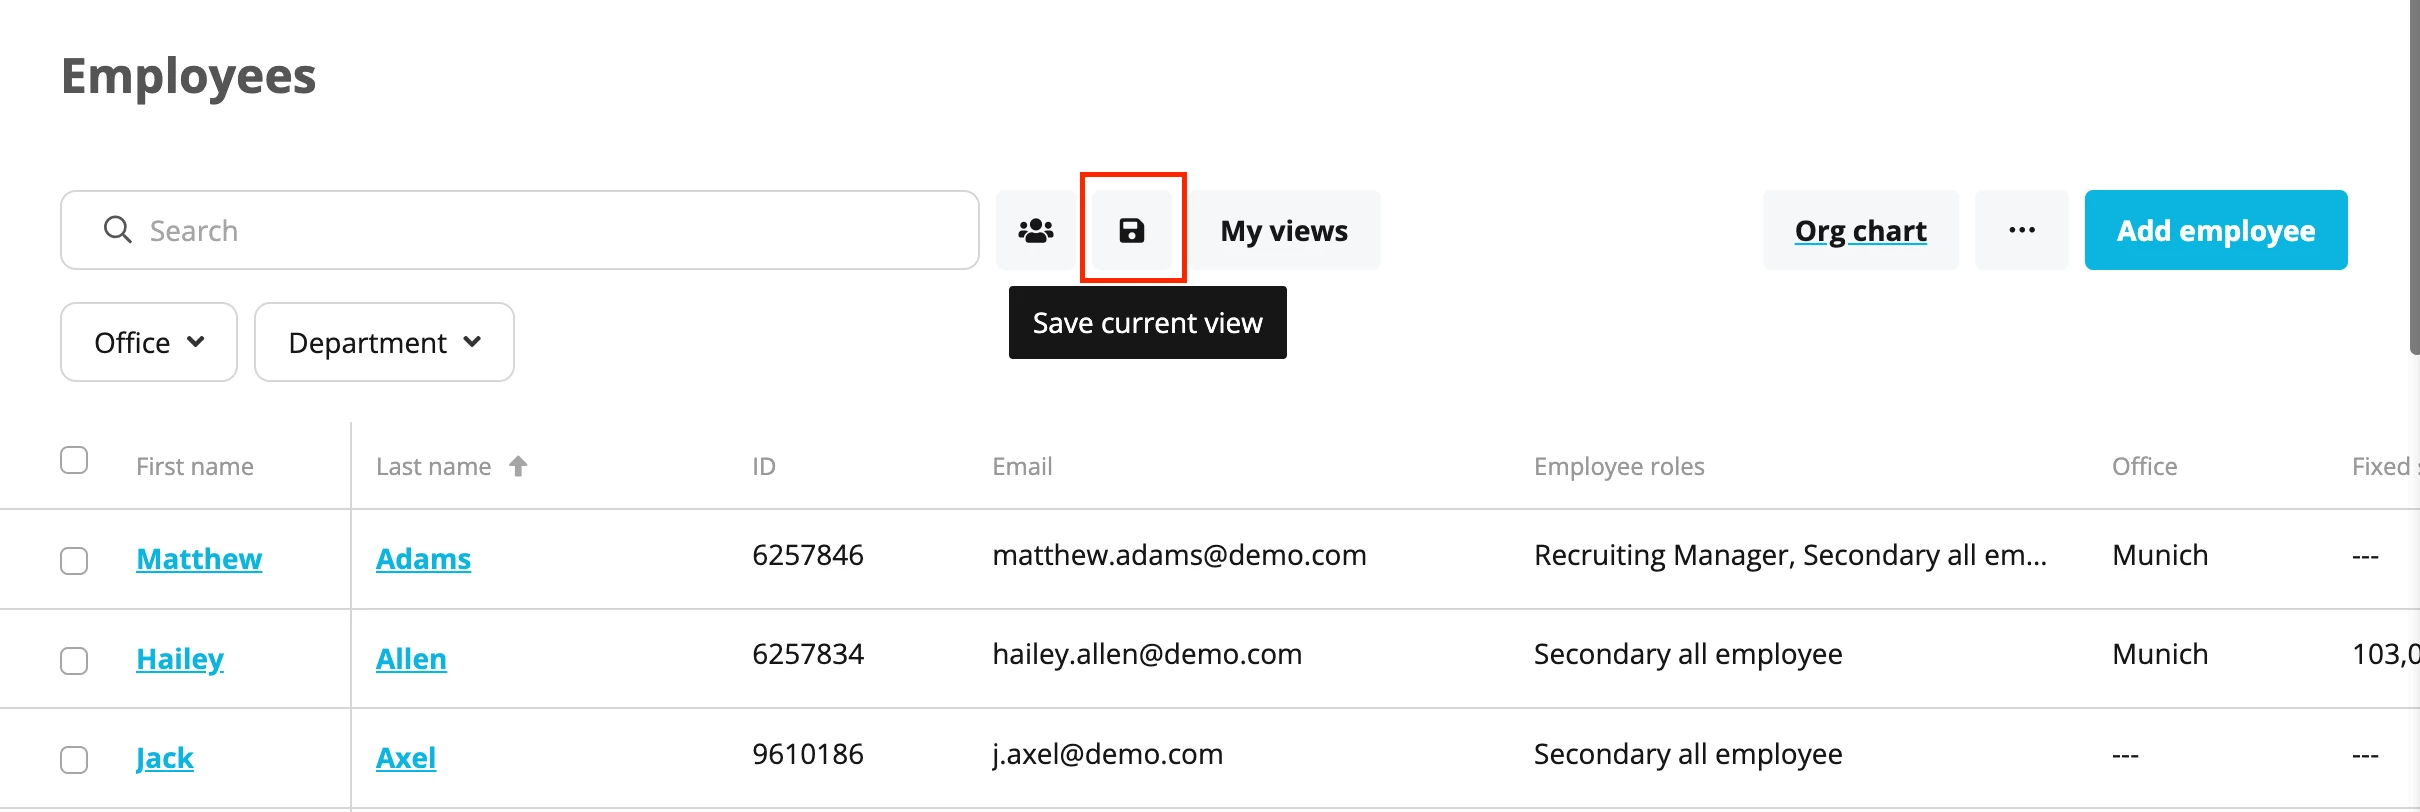Open the My views menu
Screen dimensions: 2420x812
[x=1284, y=230]
